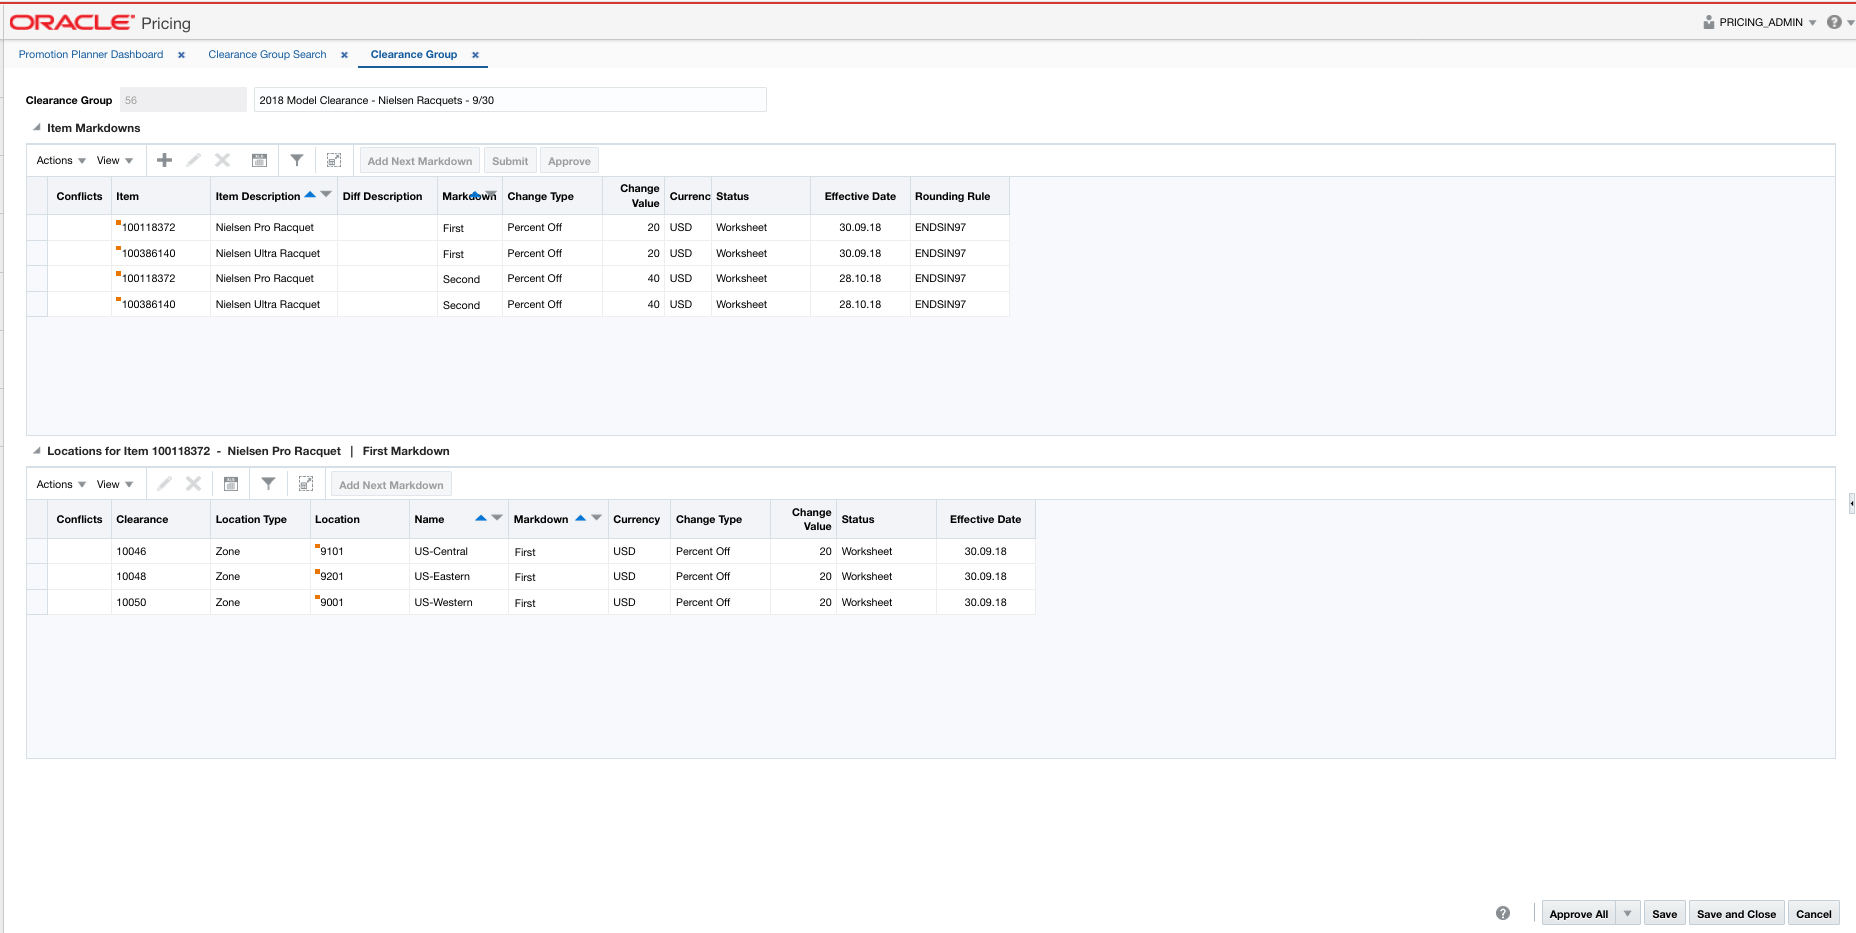
Task: Switch to the Clearance Group Search tab
Action: (266, 54)
